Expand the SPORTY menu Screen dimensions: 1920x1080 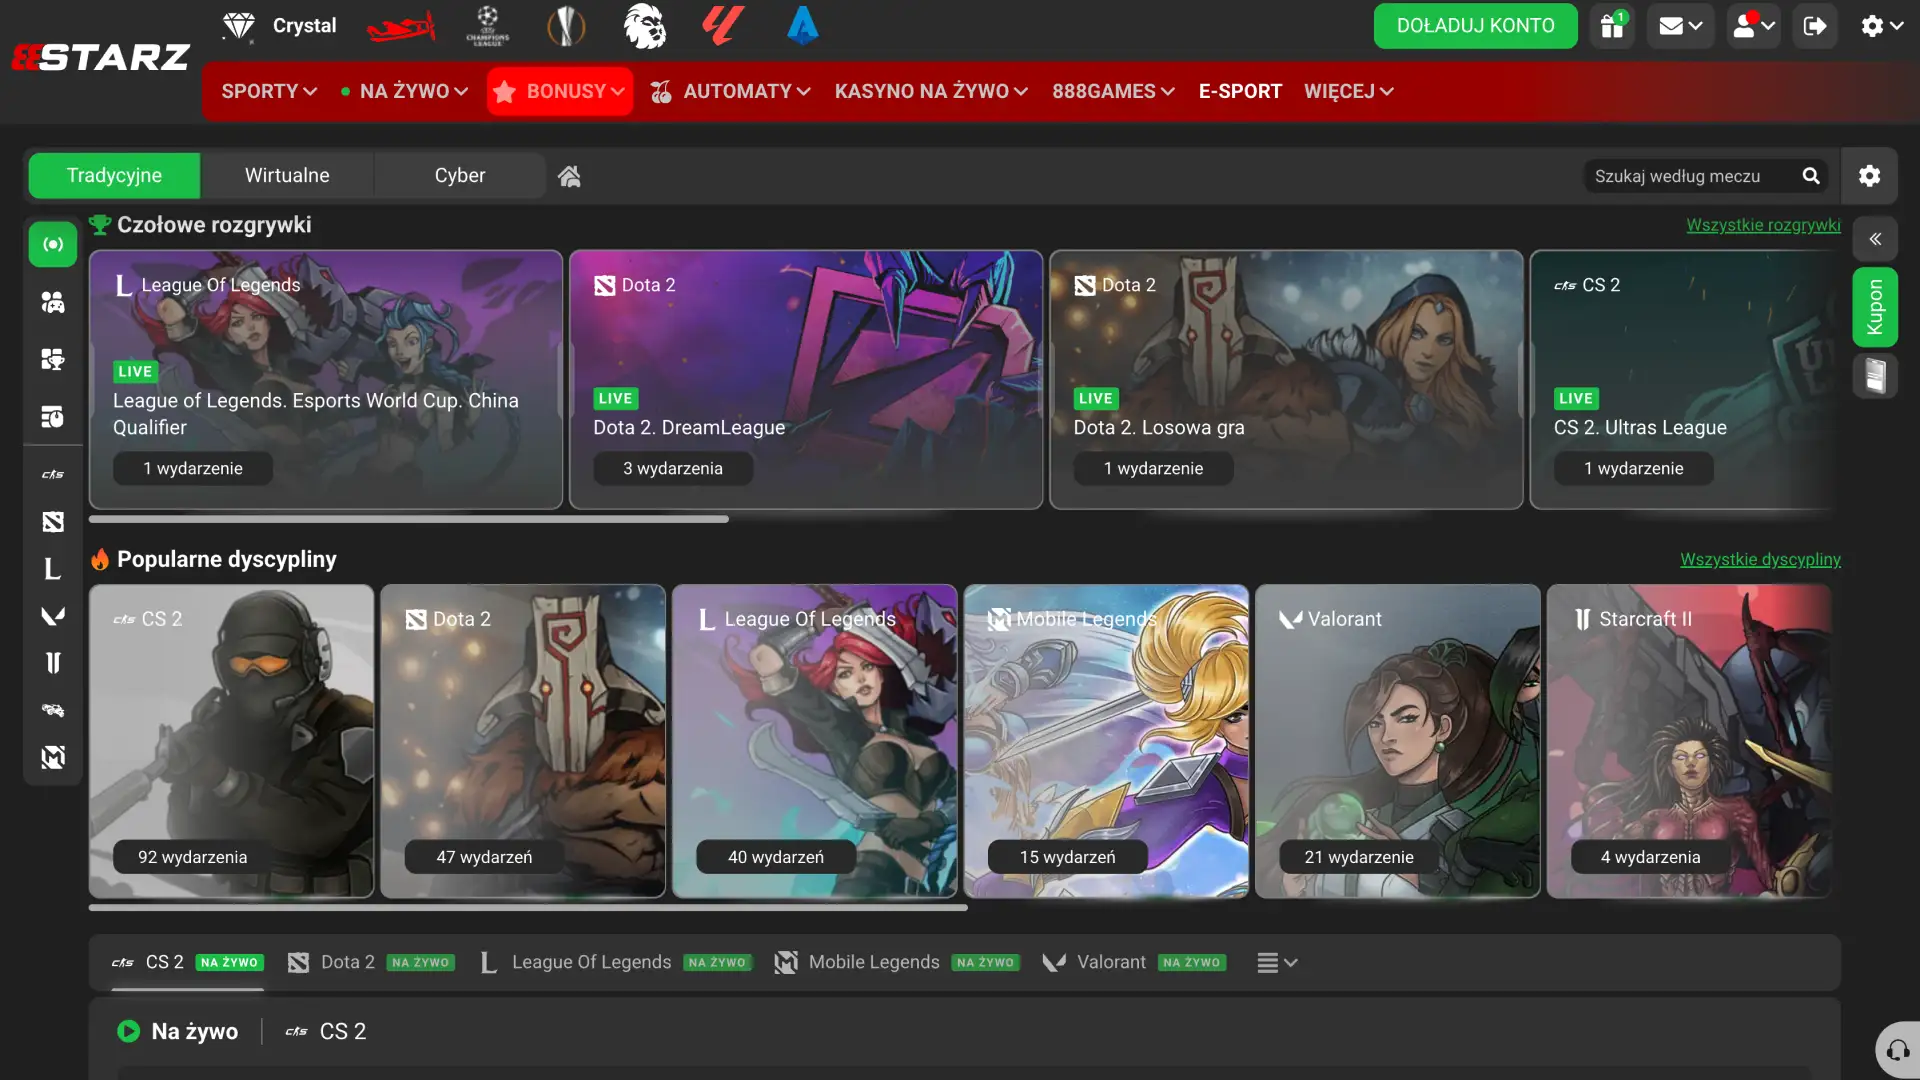pos(269,91)
